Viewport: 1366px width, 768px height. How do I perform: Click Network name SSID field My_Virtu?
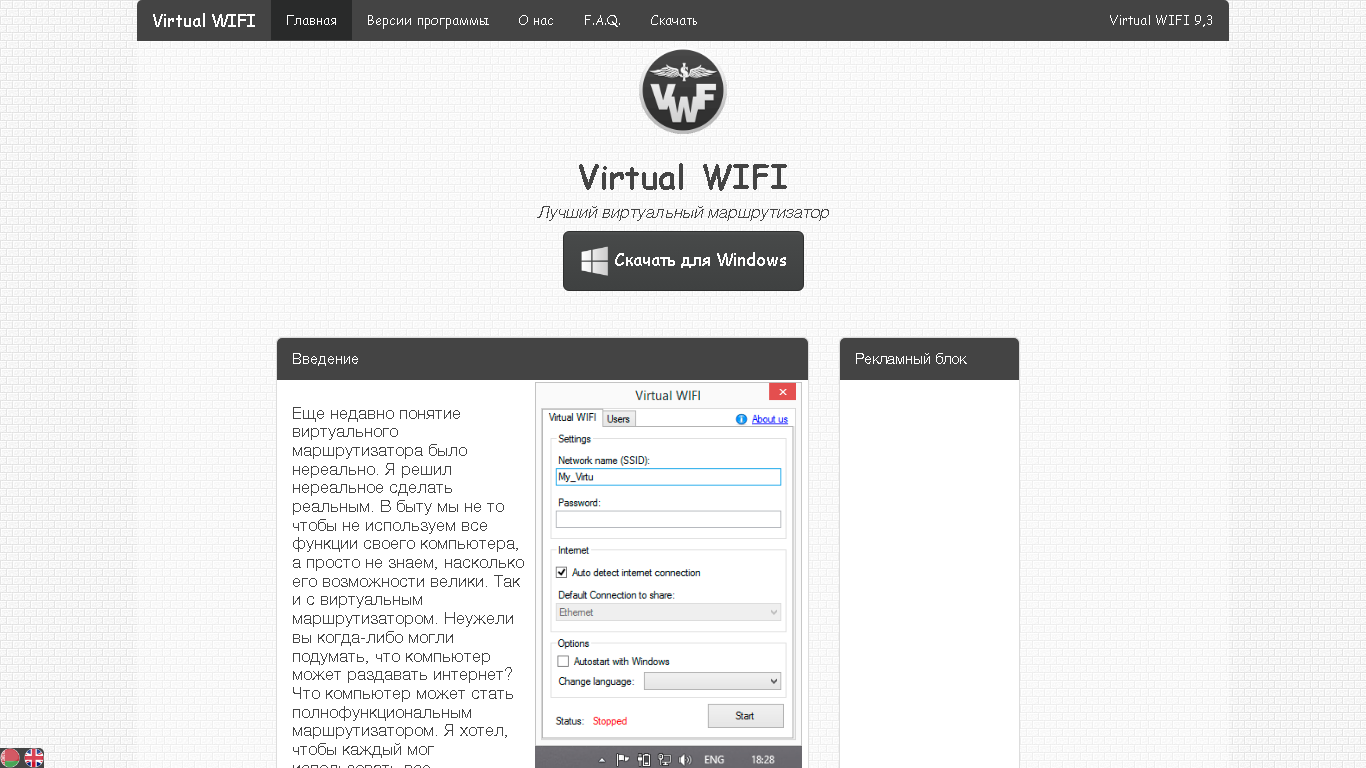click(x=668, y=477)
